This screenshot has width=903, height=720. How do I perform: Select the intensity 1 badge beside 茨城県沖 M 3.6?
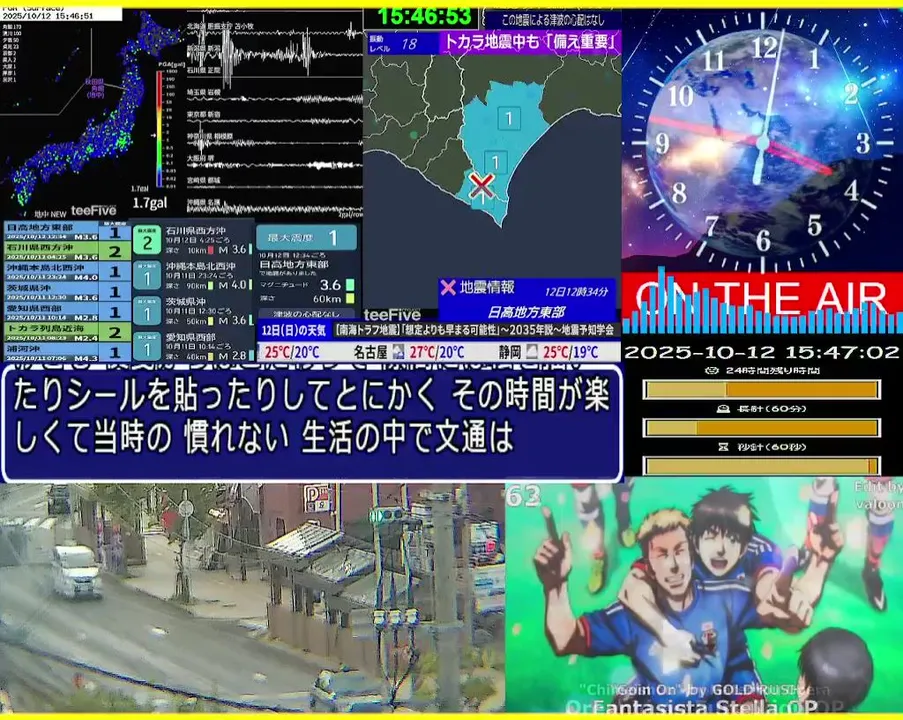(147, 312)
